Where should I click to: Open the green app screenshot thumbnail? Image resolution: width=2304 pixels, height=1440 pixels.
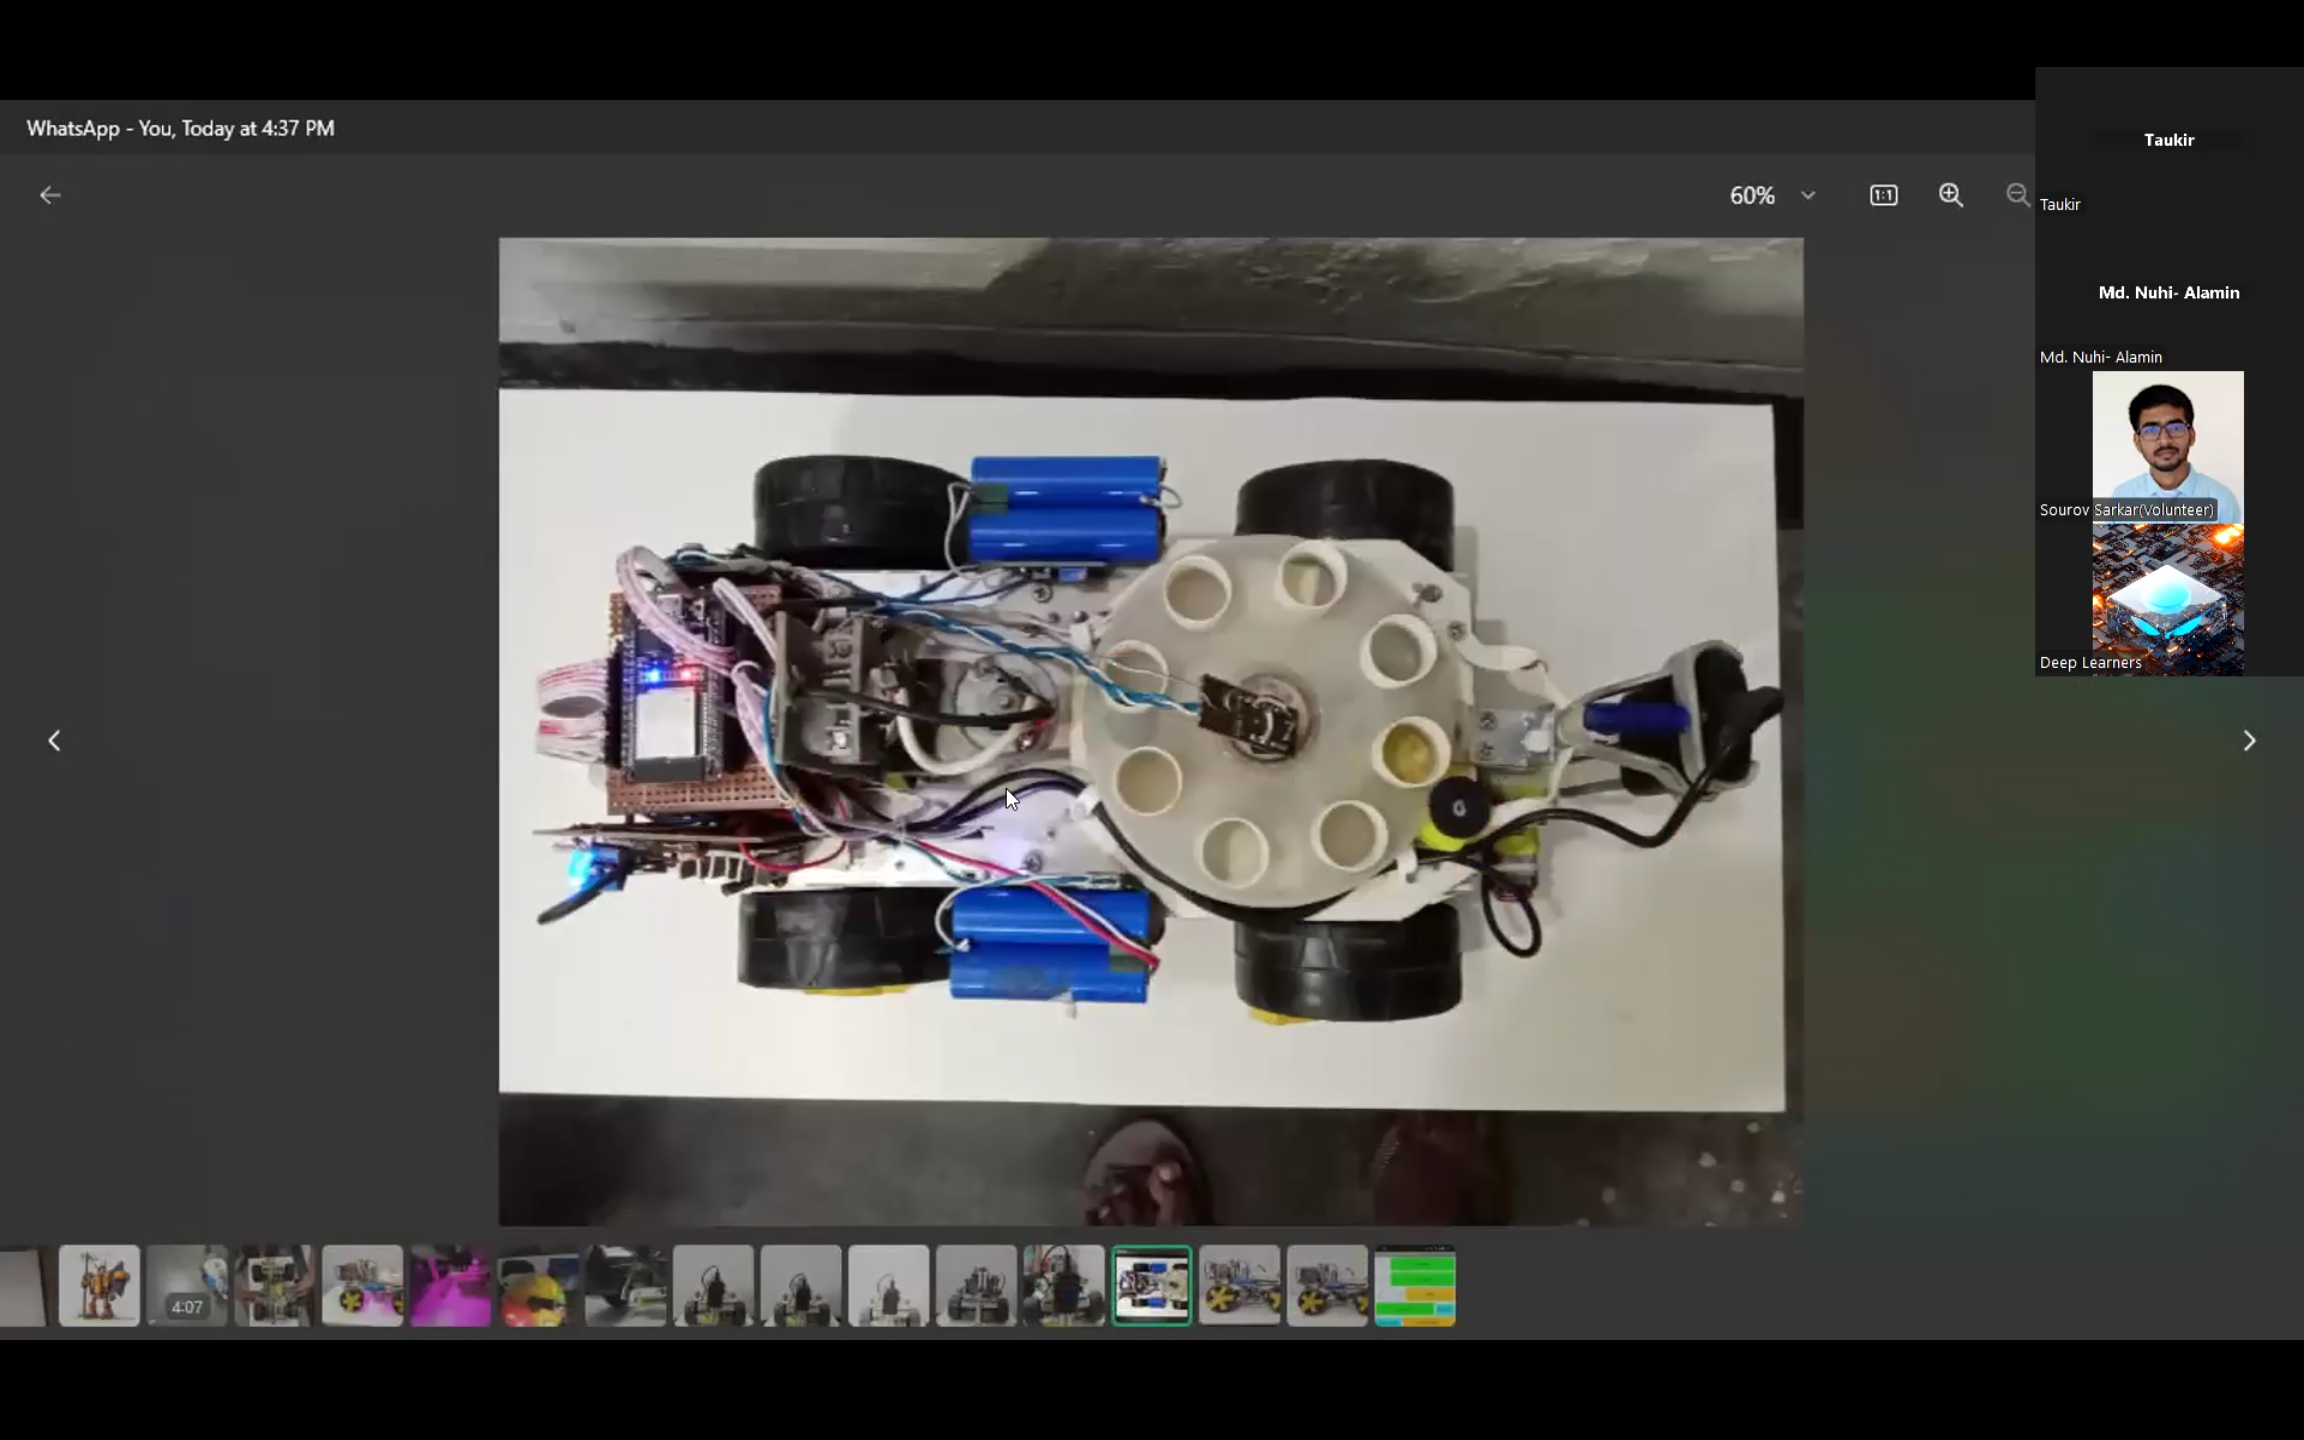1415,1286
